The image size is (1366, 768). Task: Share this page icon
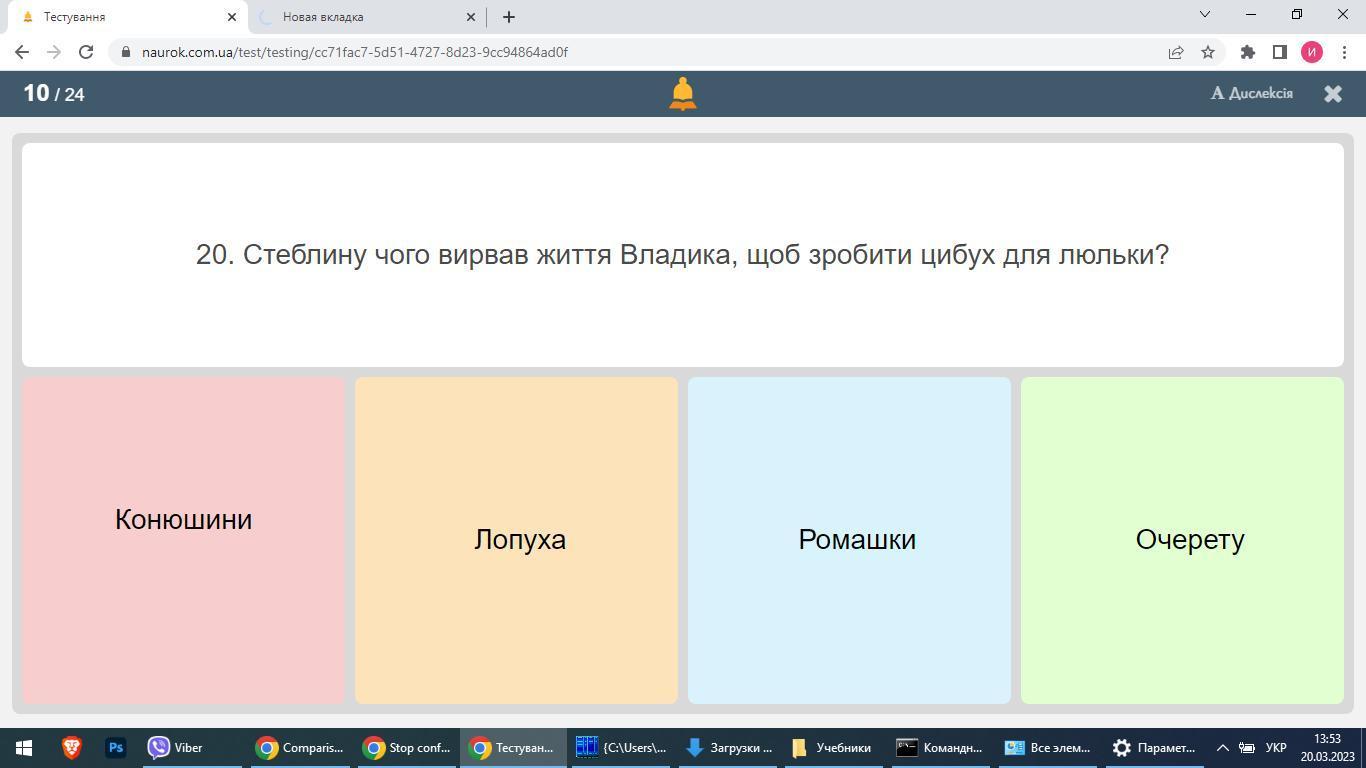point(1176,52)
